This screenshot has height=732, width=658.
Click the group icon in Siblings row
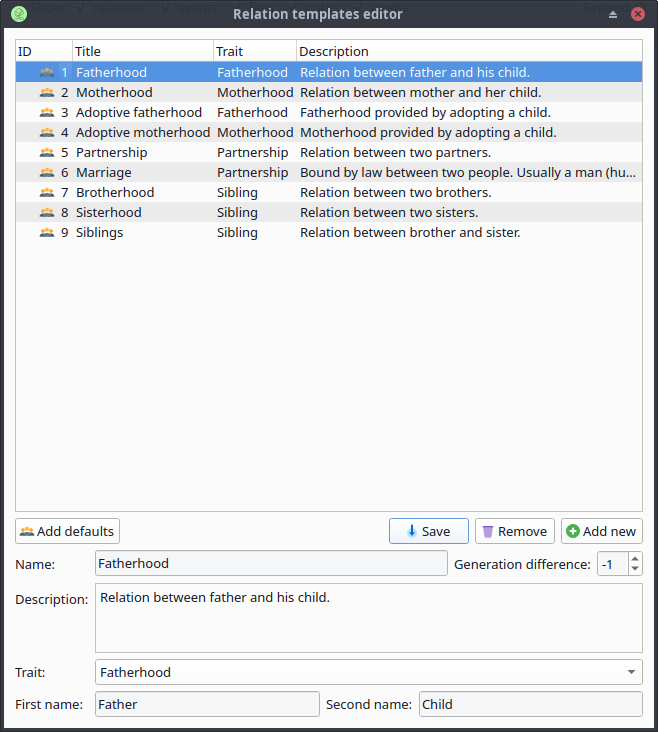(47, 233)
